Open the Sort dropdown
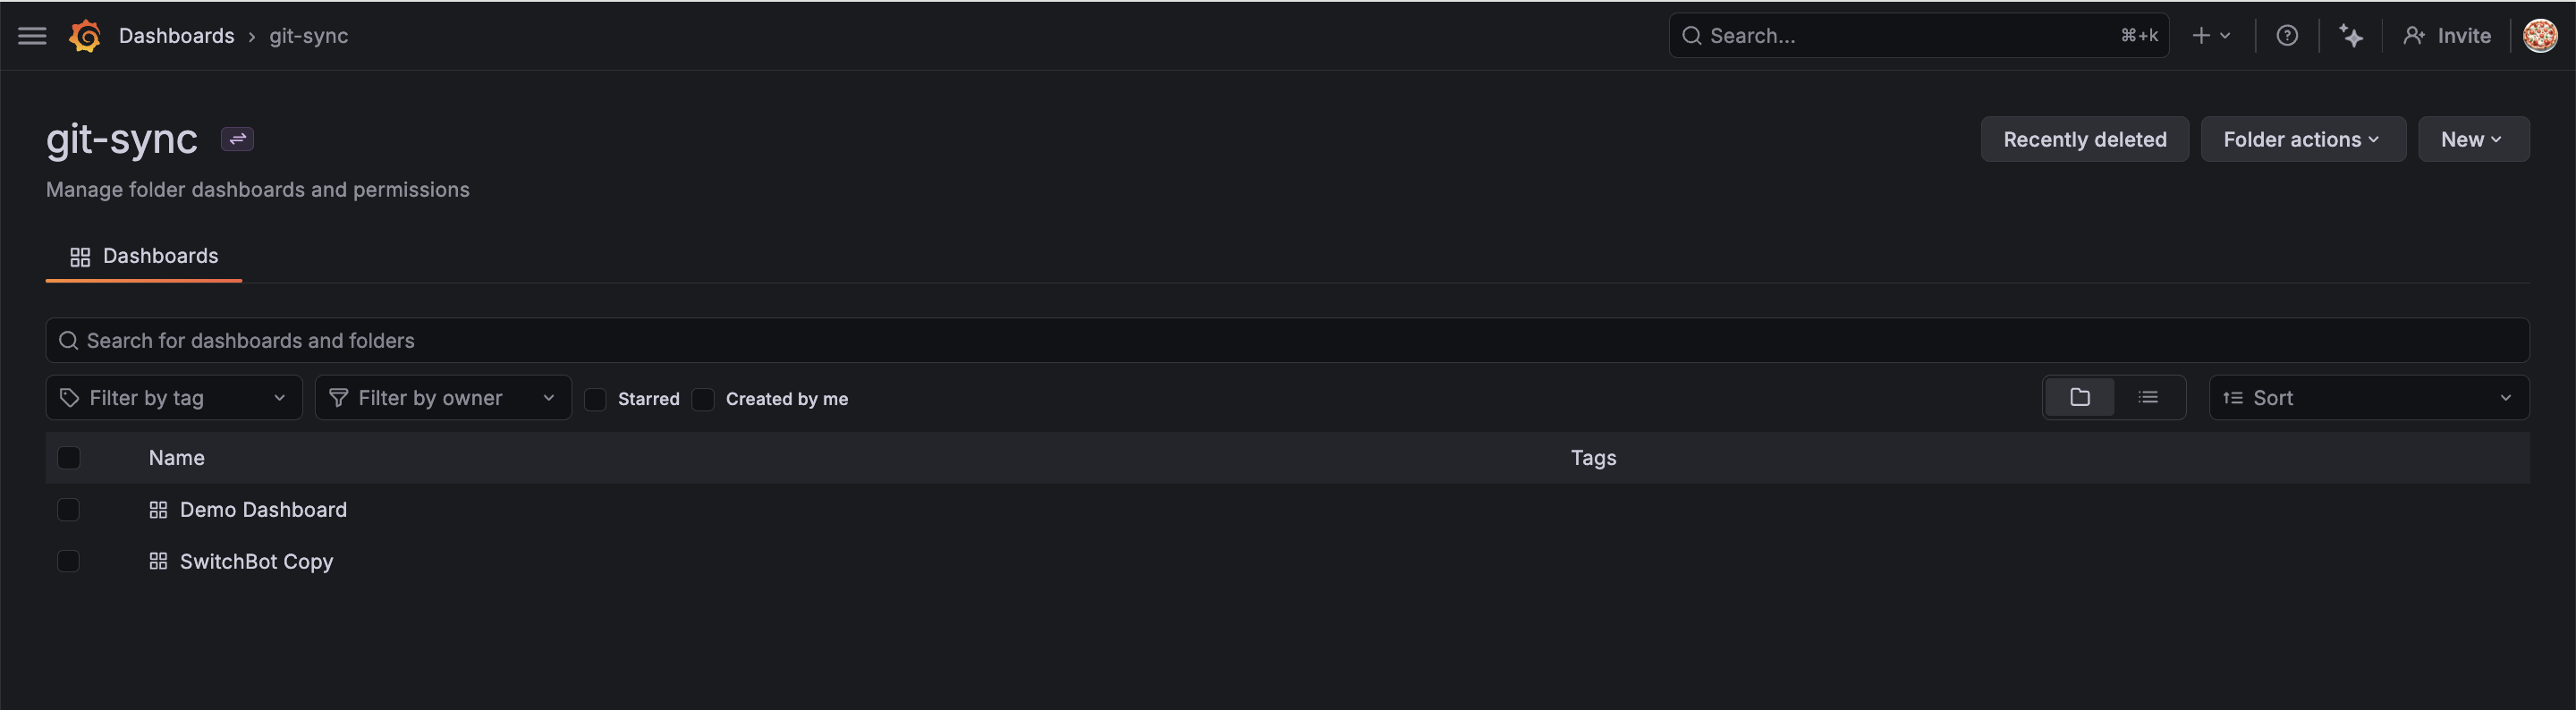 pos(2368,398)
